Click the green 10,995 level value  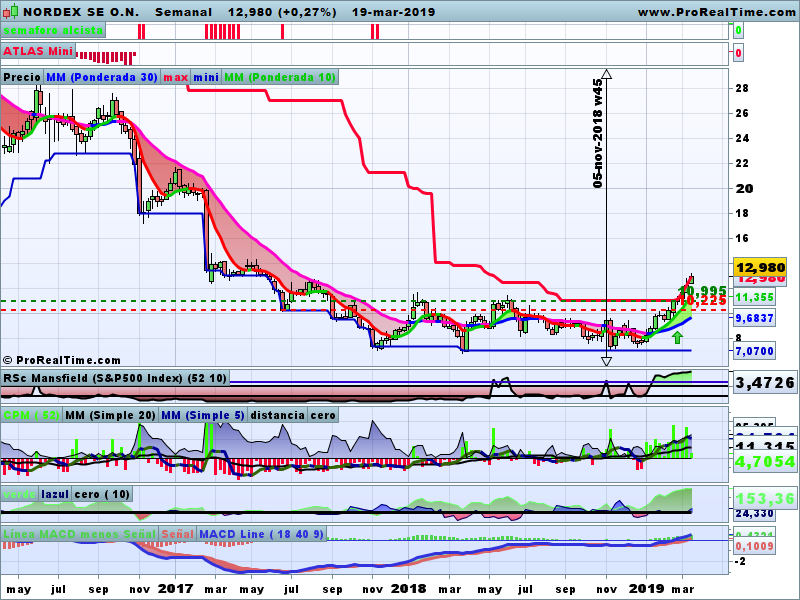point(702,290)
